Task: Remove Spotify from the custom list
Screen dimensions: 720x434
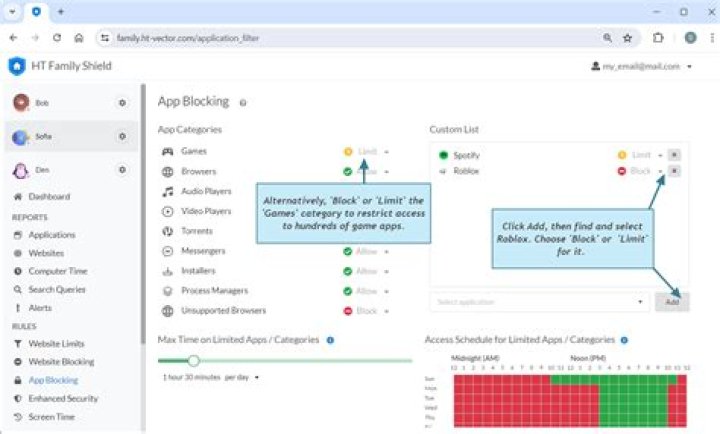Action: click(674, 155)
